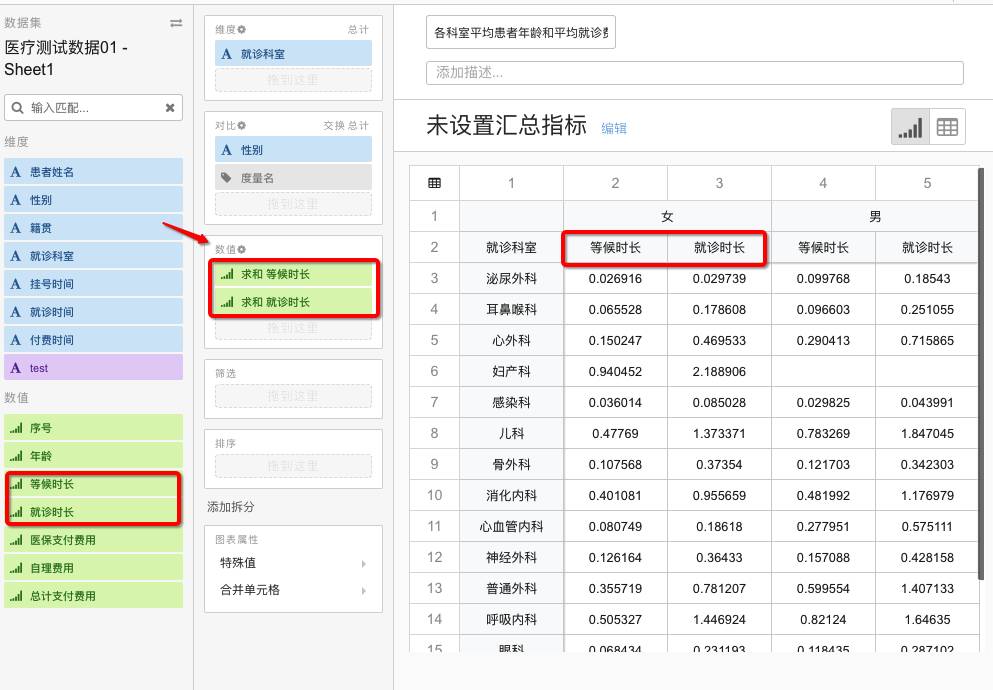Open the gear settings beside 数值 panel
This screenshot has width=993, height=690.
point(242,249)
